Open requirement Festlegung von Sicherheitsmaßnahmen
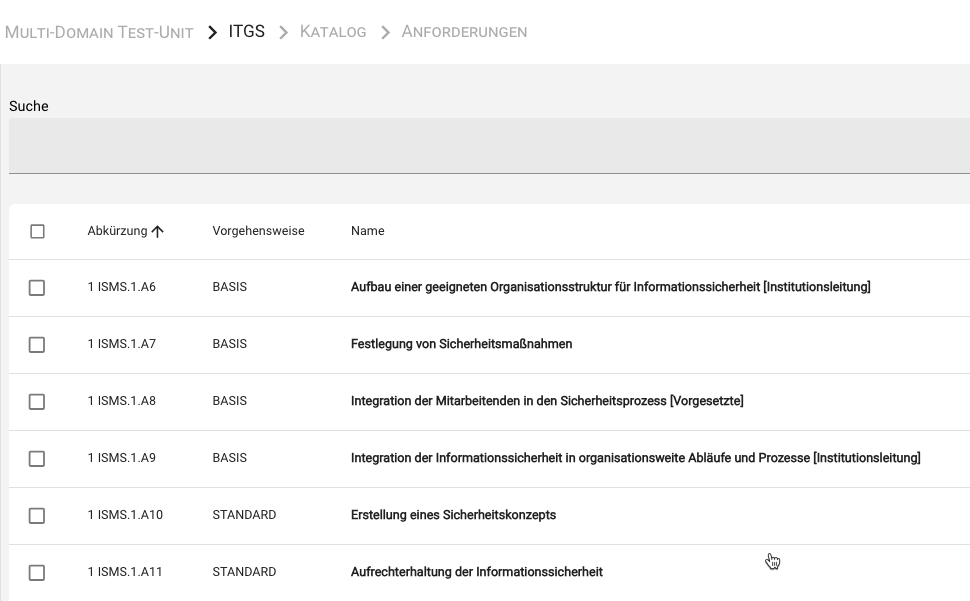970x601 pixels. pyautogui.click(x=461, y=344)
